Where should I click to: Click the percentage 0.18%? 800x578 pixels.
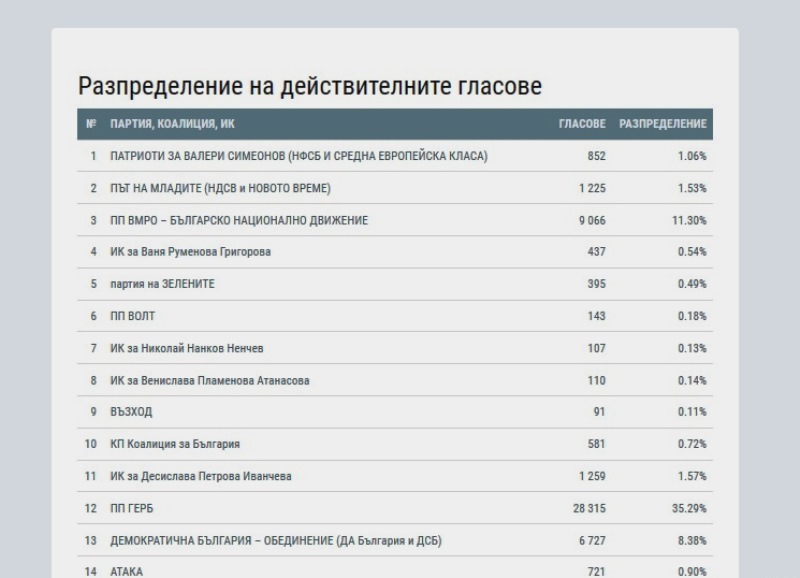[x=692, y=316]
